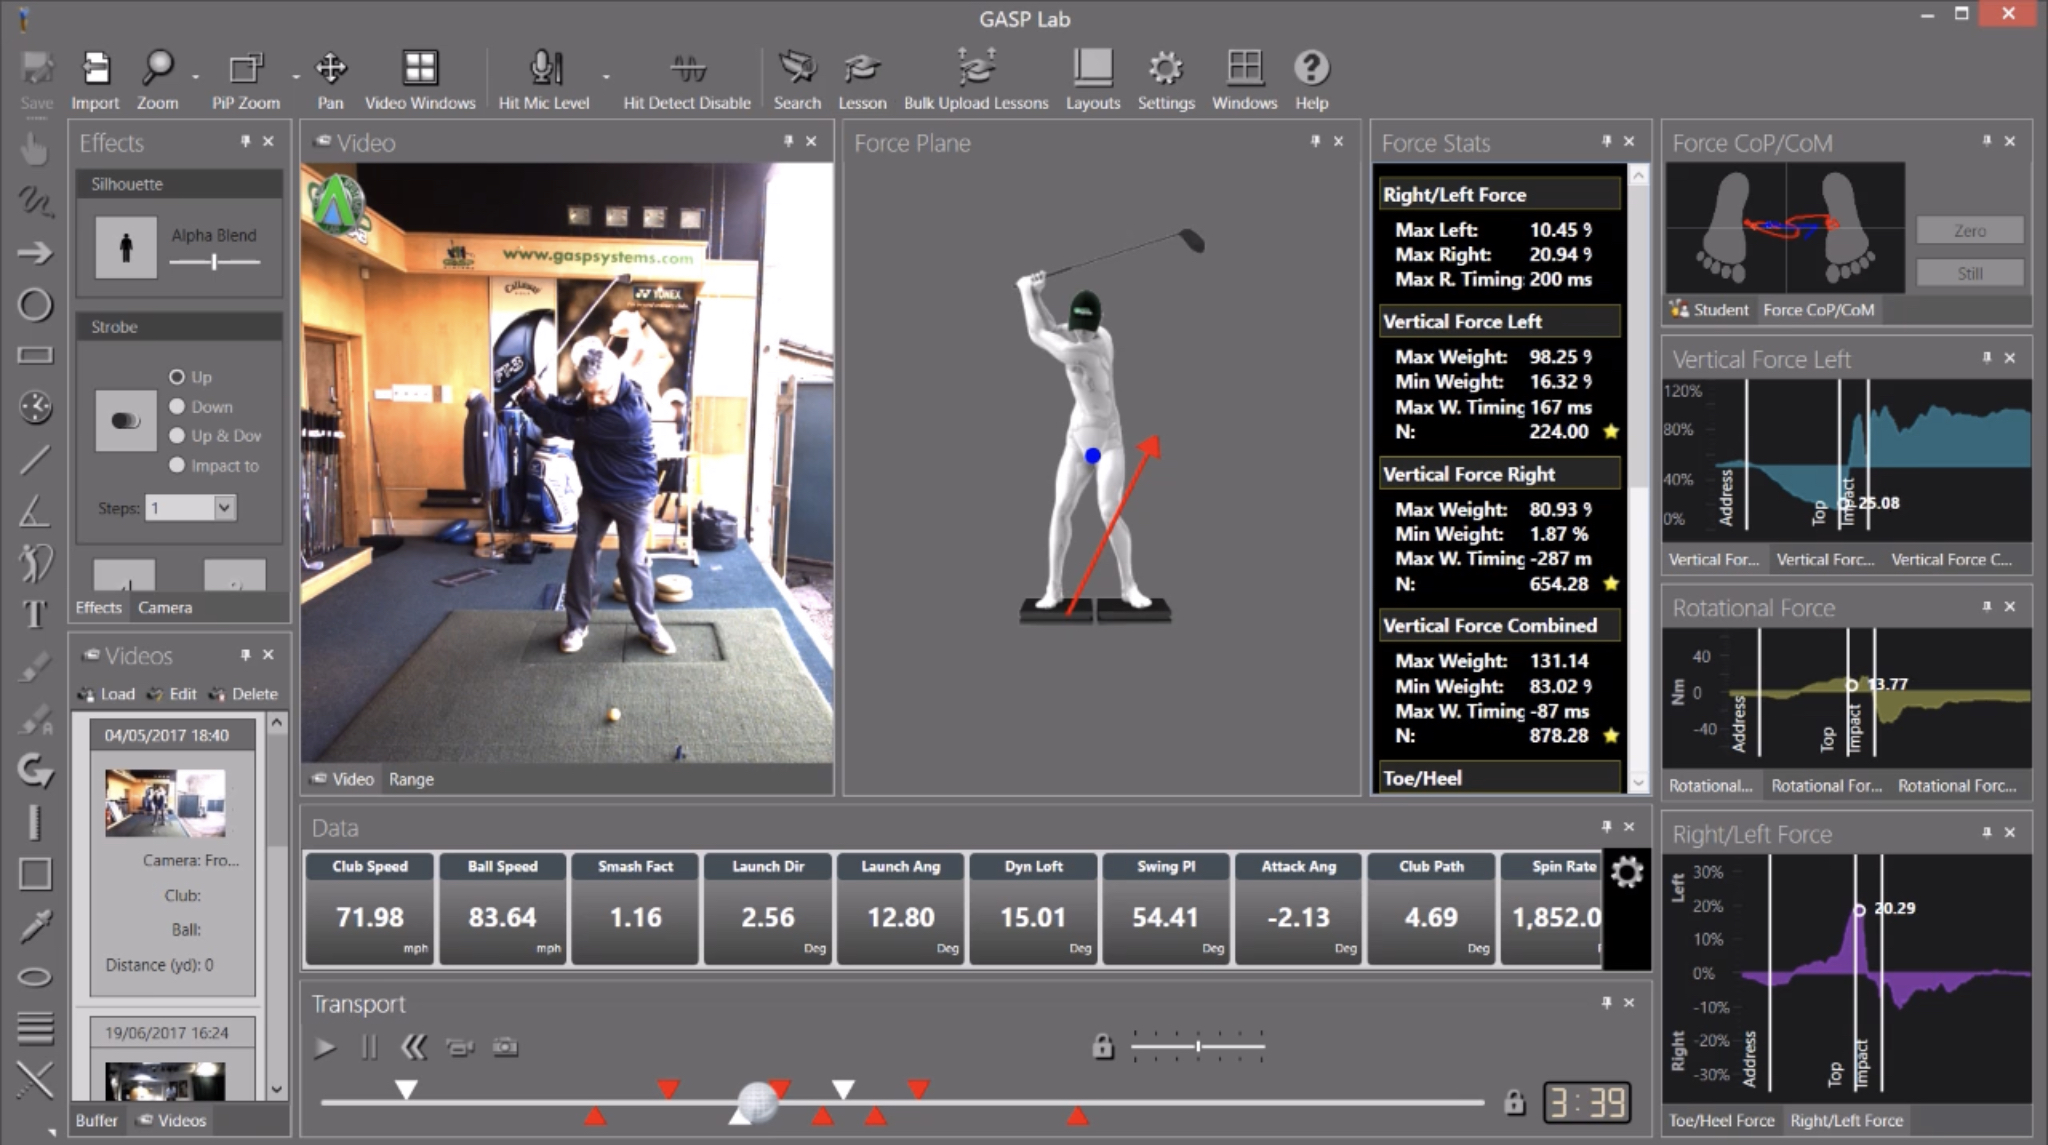
Task: Open the Data panel settings gear
Action: pos(1628,871)
